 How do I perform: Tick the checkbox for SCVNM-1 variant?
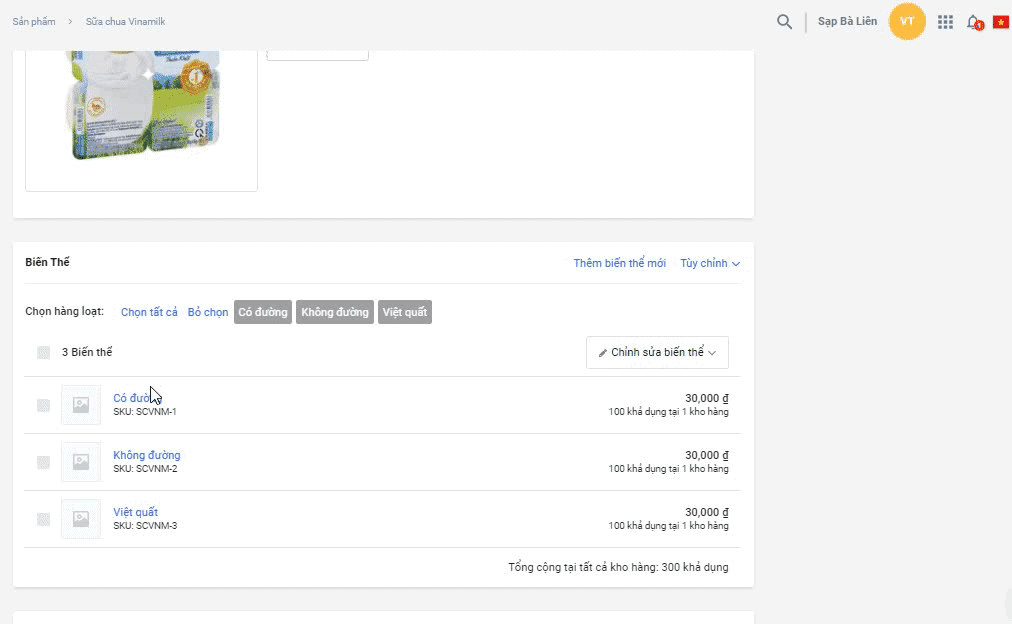(43, 405)
